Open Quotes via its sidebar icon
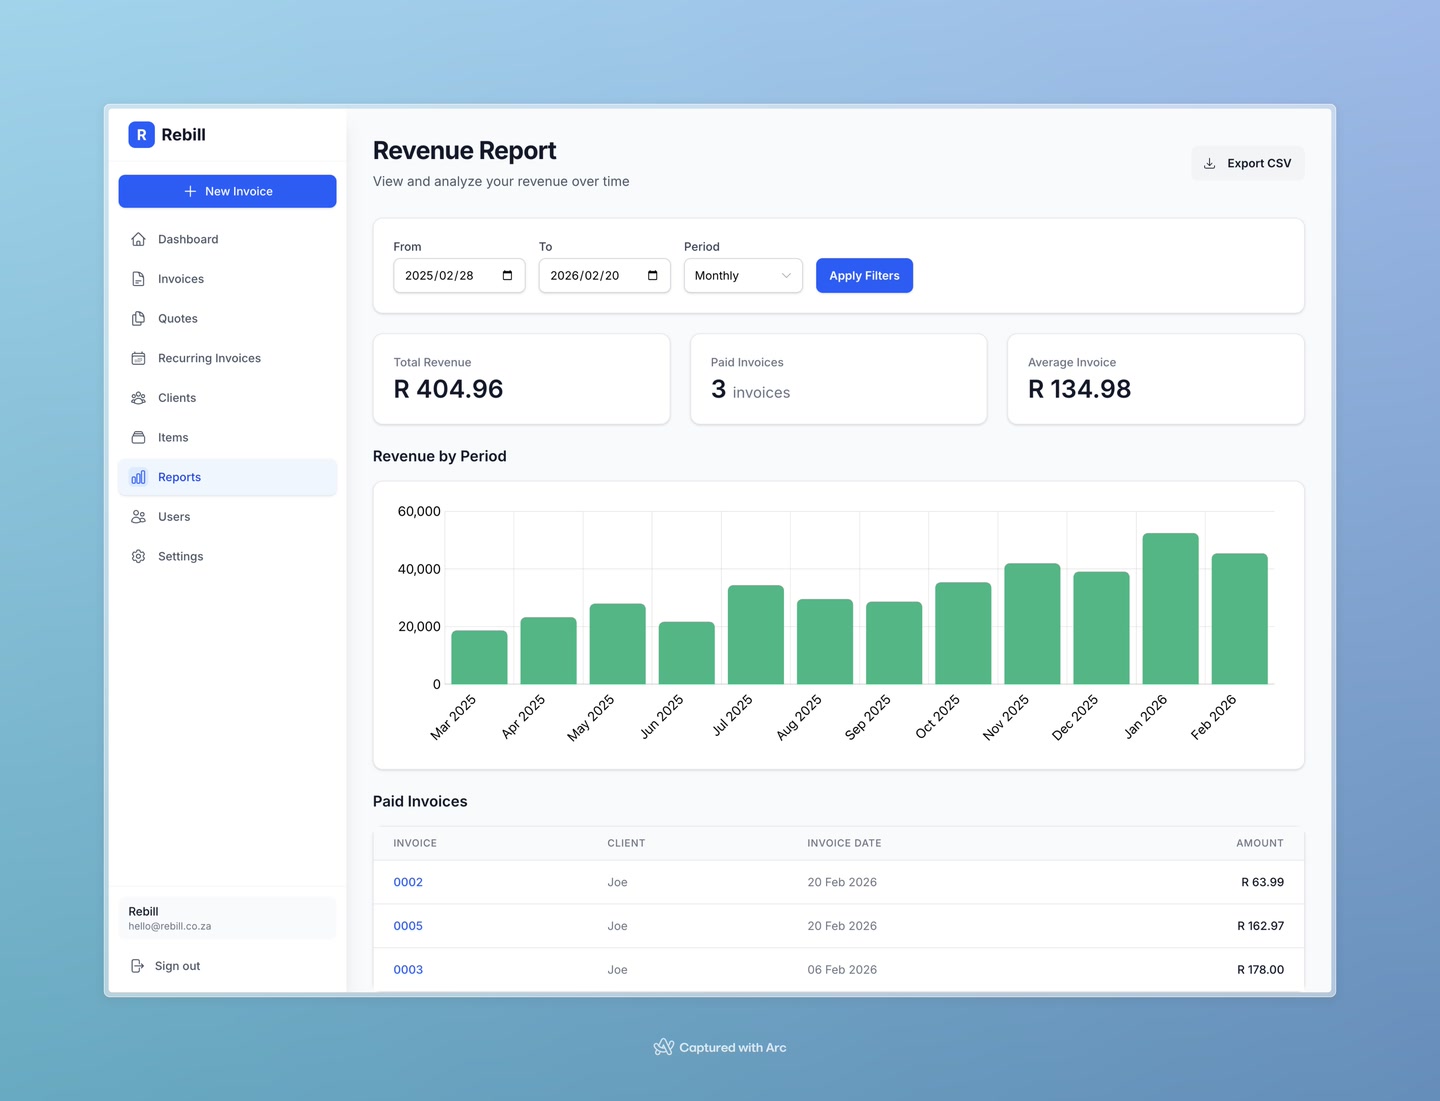 138,318
